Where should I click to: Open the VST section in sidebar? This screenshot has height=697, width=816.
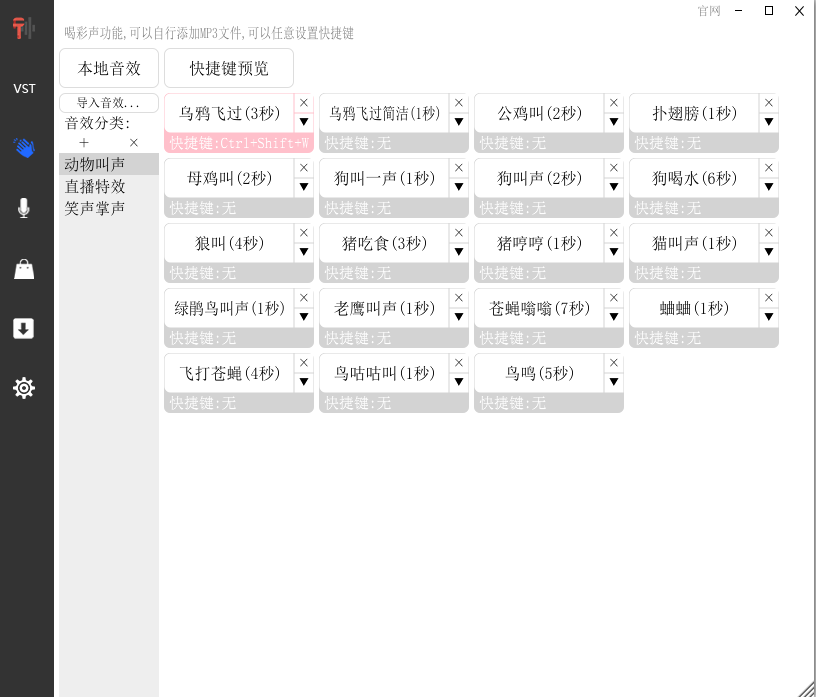pyautogui.click(x=24, y=89)
